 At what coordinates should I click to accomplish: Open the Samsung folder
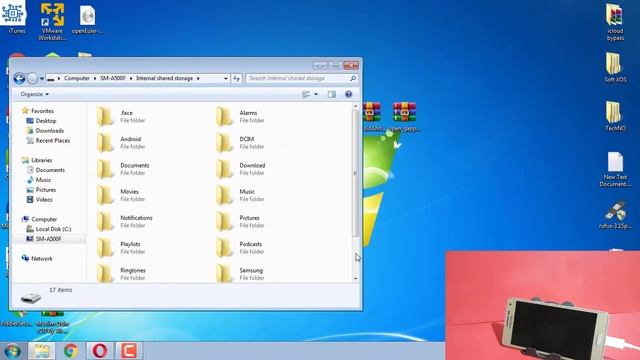[x=240, y=274]
